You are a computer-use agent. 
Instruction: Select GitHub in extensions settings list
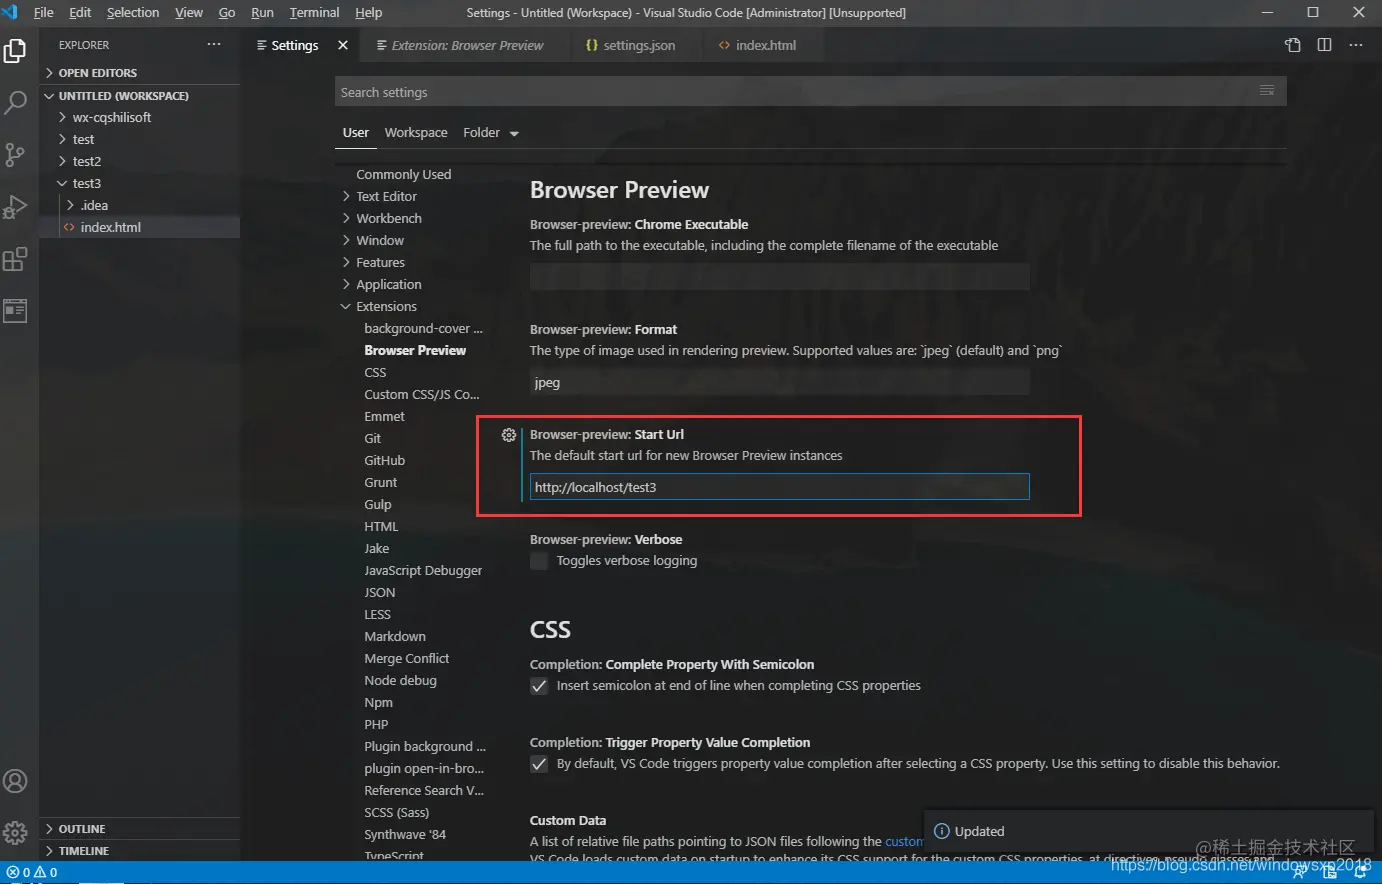(384, 461)
